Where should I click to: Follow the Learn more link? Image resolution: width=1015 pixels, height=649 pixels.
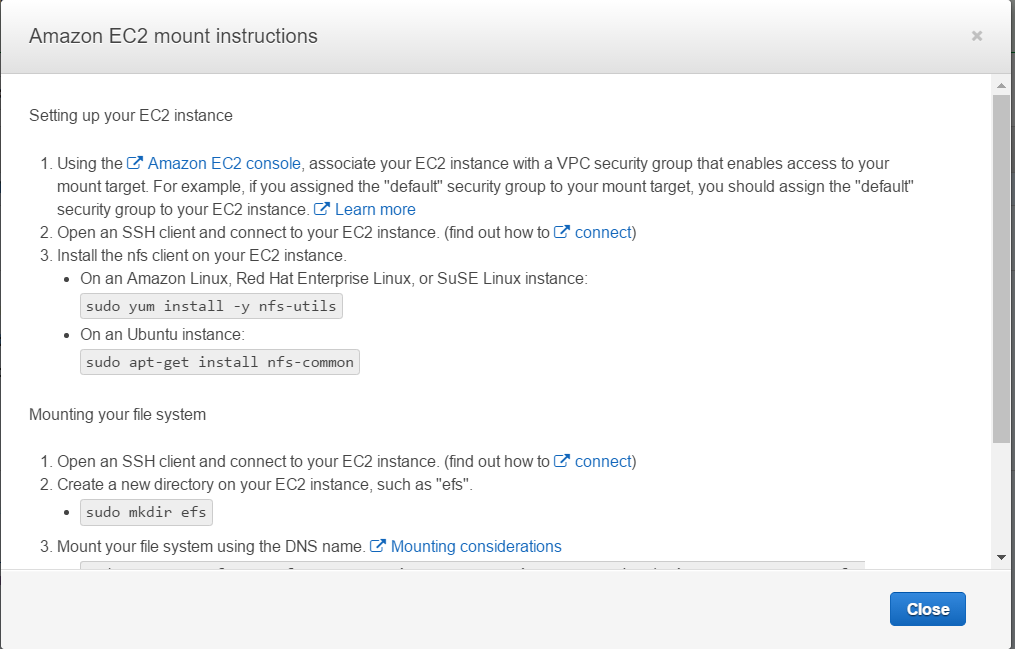pyautogui.click(x=375, y=209)
